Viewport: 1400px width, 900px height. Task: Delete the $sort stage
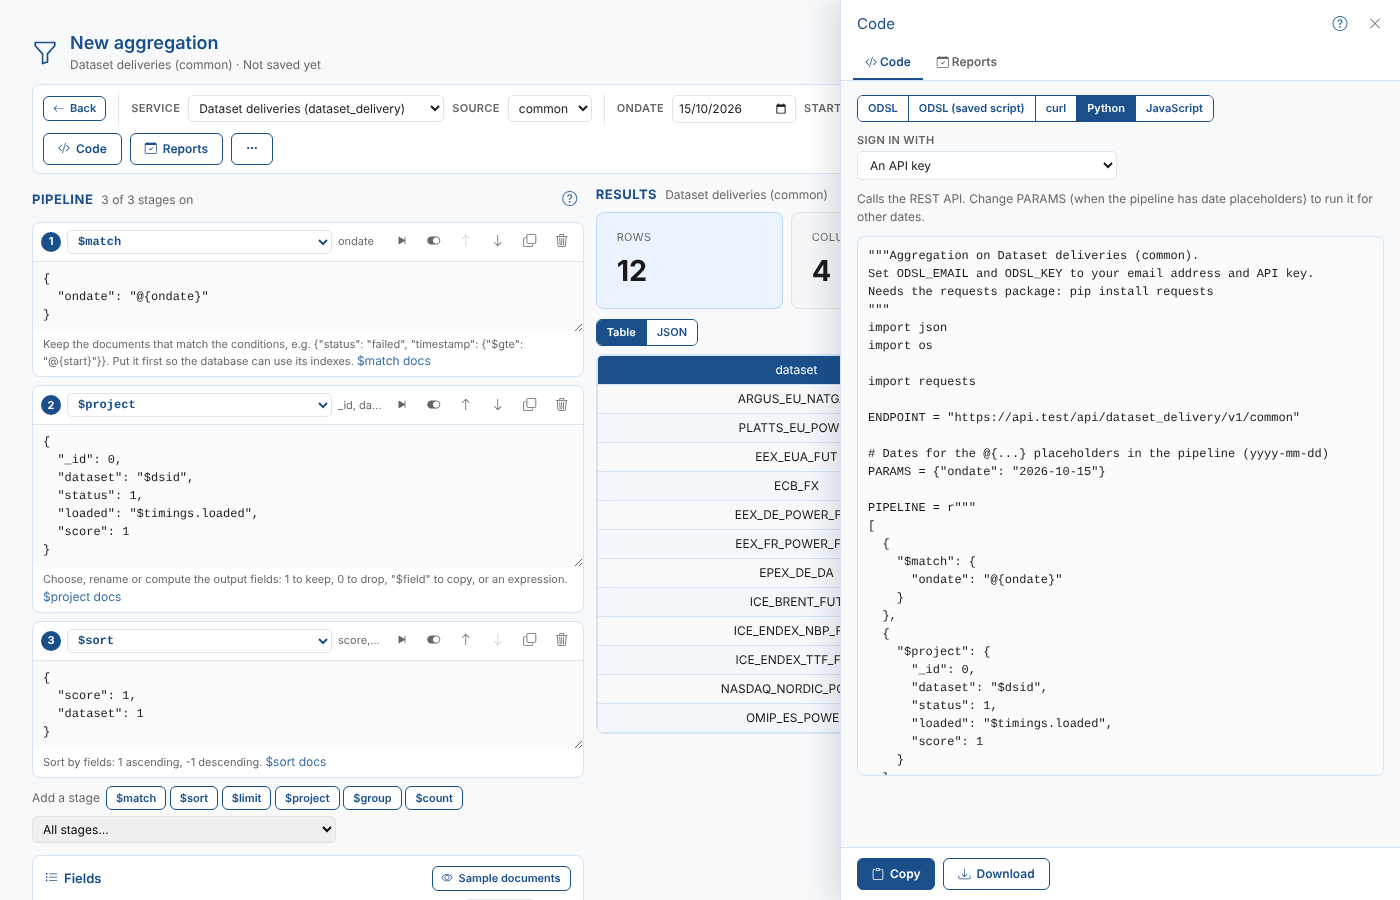[562, 640]
